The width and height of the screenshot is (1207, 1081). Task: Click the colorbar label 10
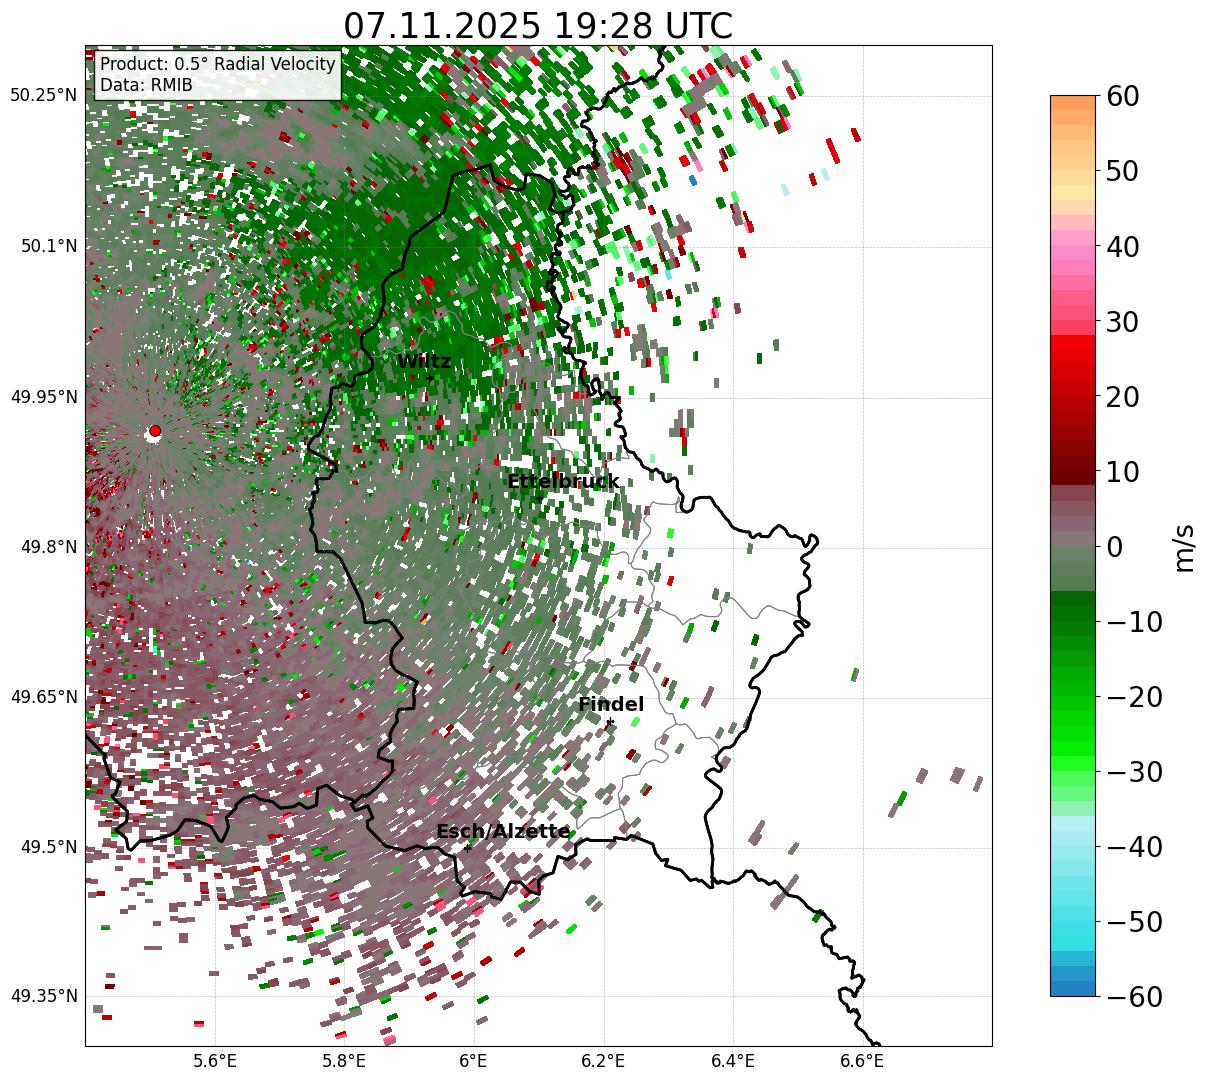(x=1121, y=471)
